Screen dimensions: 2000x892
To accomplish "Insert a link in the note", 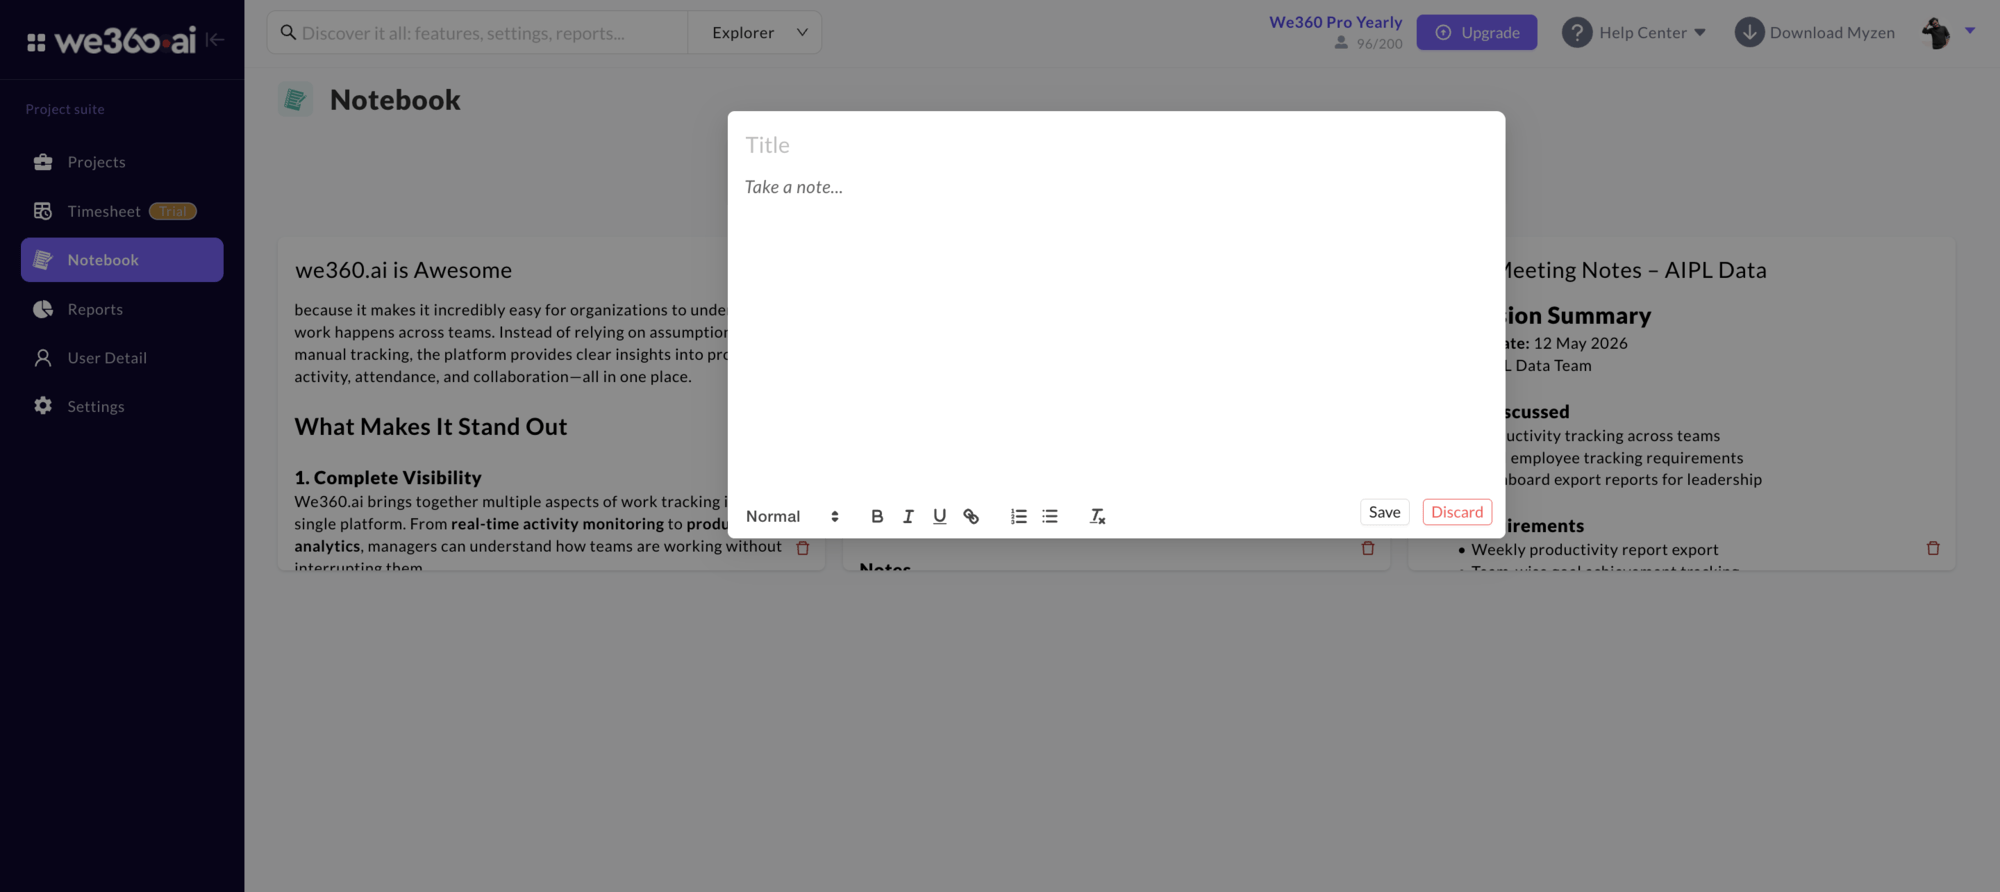I will (971, 516).
